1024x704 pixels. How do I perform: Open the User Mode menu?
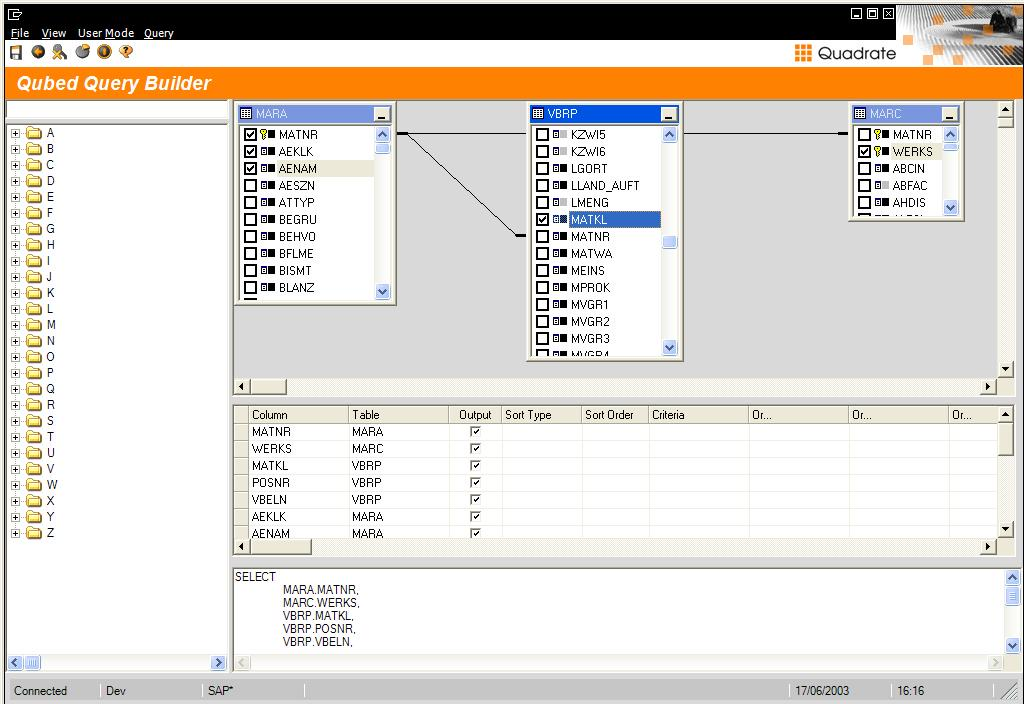[x=105, y=33]
